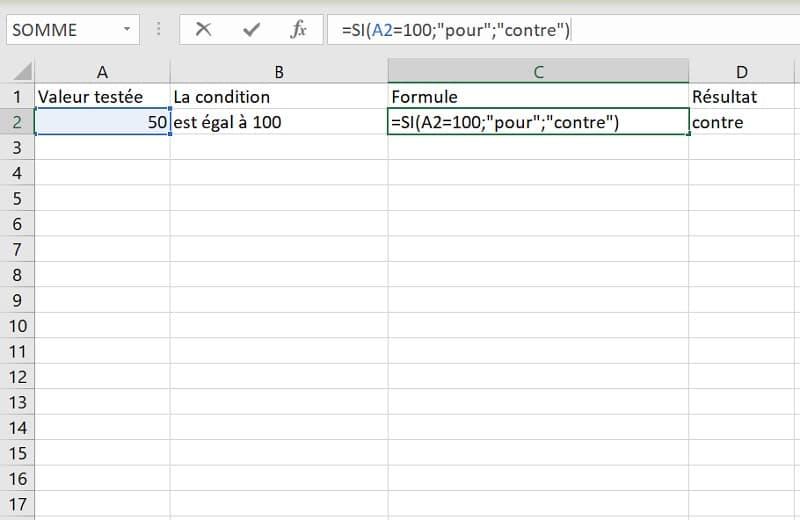Open Insert Function via fx icon
The image size is (800, 520).
pyautogui.click(x=298, y=30)
